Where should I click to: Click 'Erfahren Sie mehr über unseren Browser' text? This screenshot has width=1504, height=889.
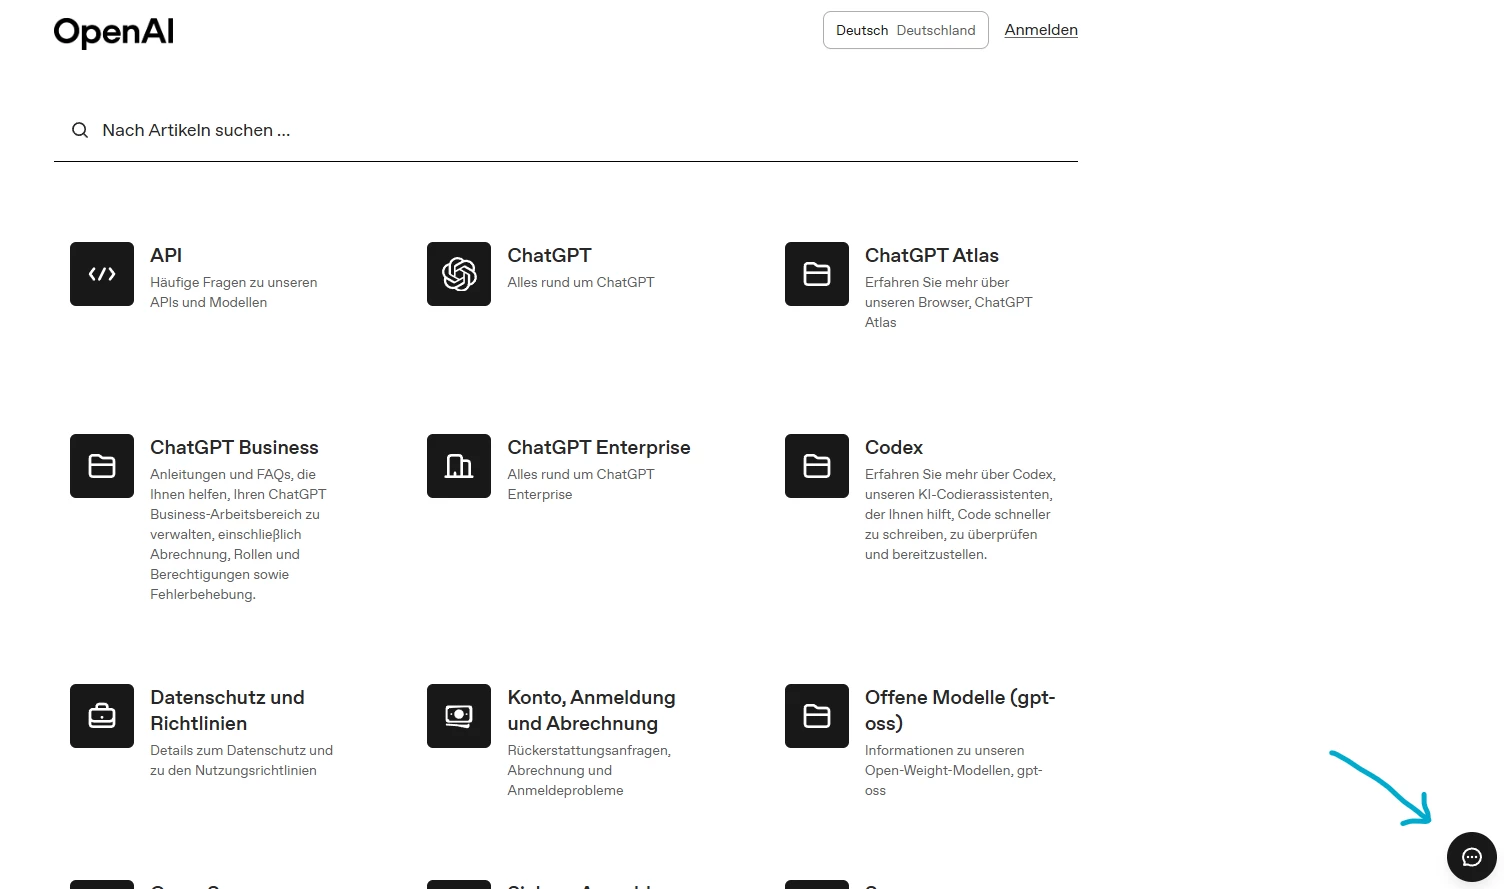click(948, 302)
